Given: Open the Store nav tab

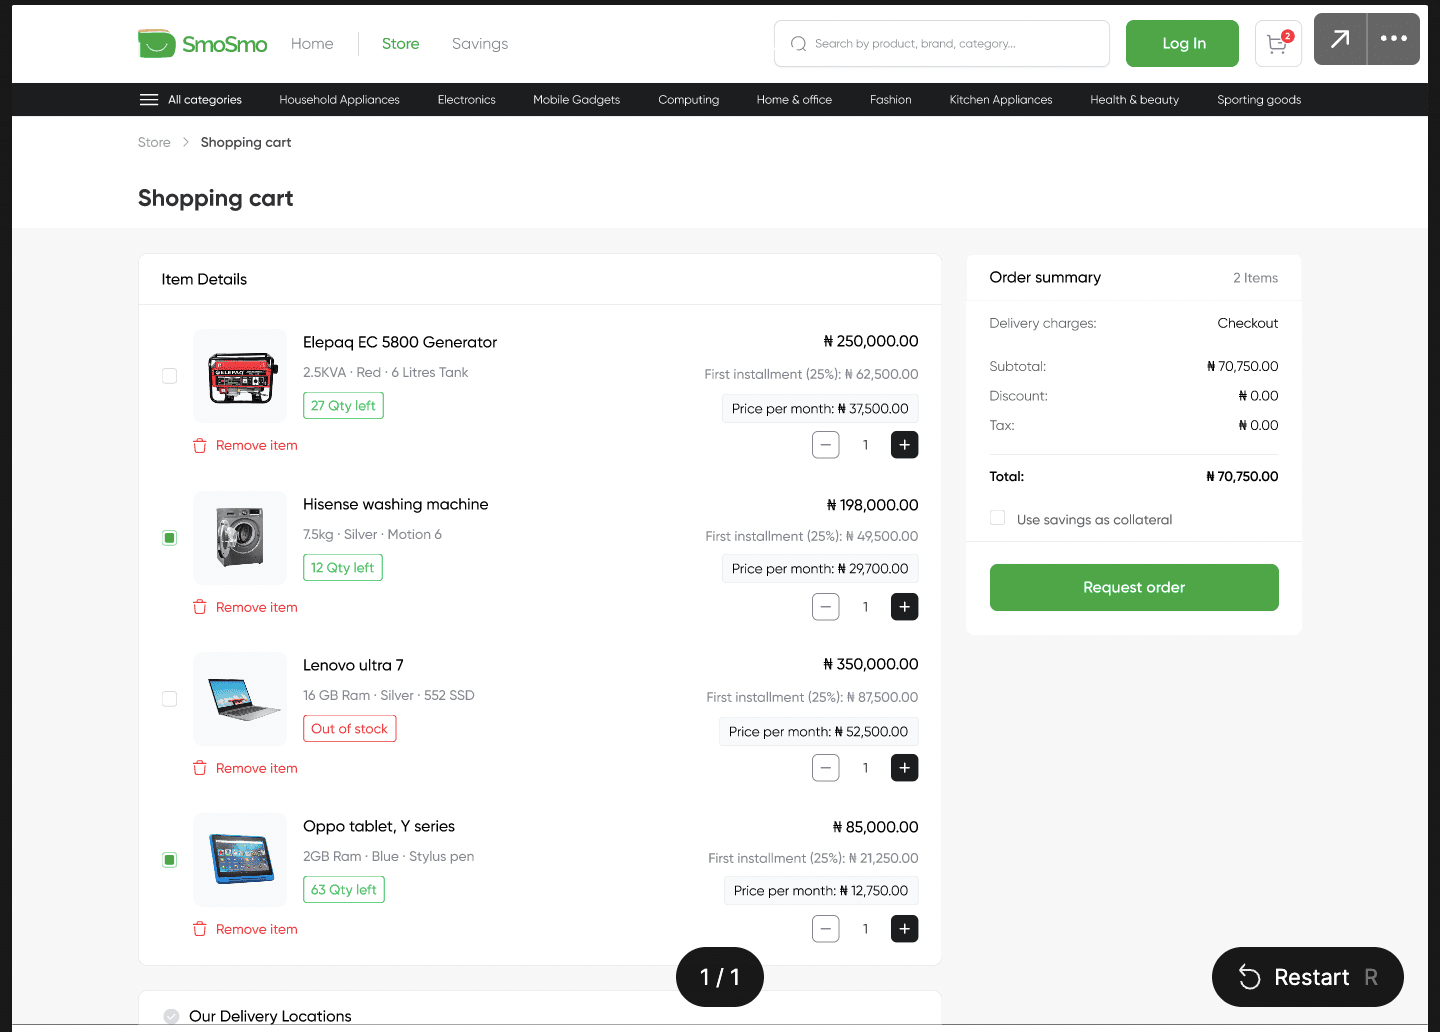Looking at the screenshot, I should coord(401,44).
